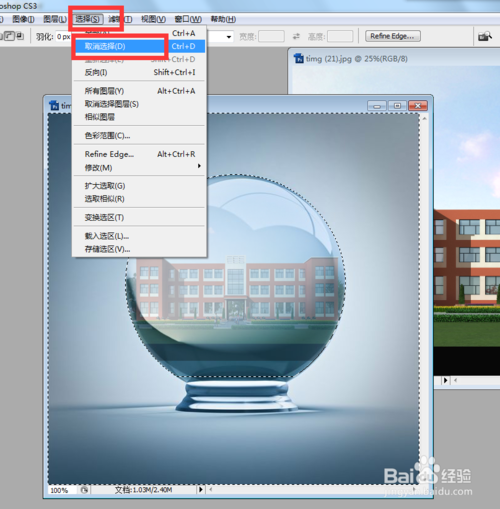Click the scroll-up arrow of the document scrollbar

[424, 119]
